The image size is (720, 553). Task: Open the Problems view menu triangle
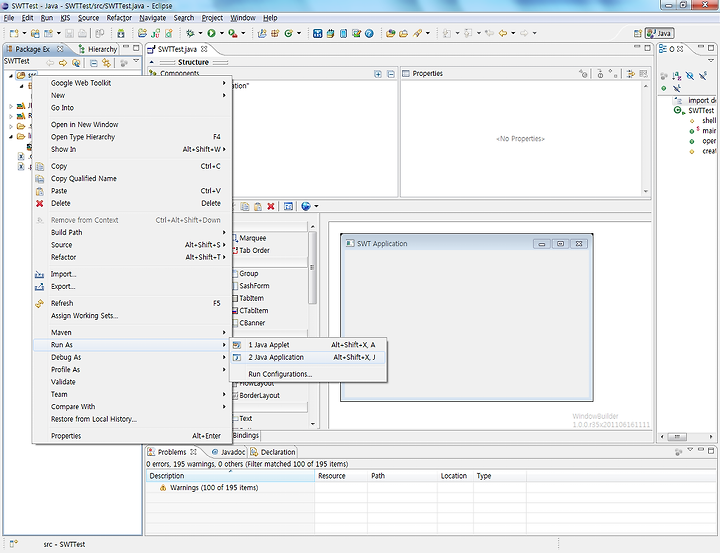[x=690, y=450]
